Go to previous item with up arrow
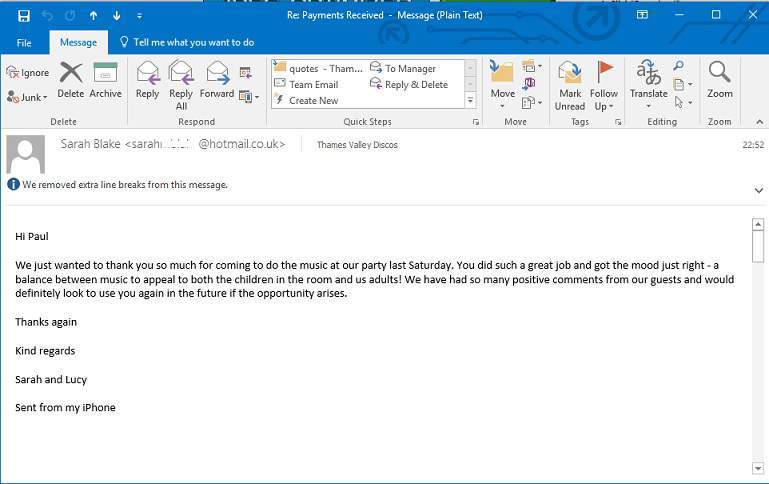This screenshot has height=484, width=769. pos(94,15)
